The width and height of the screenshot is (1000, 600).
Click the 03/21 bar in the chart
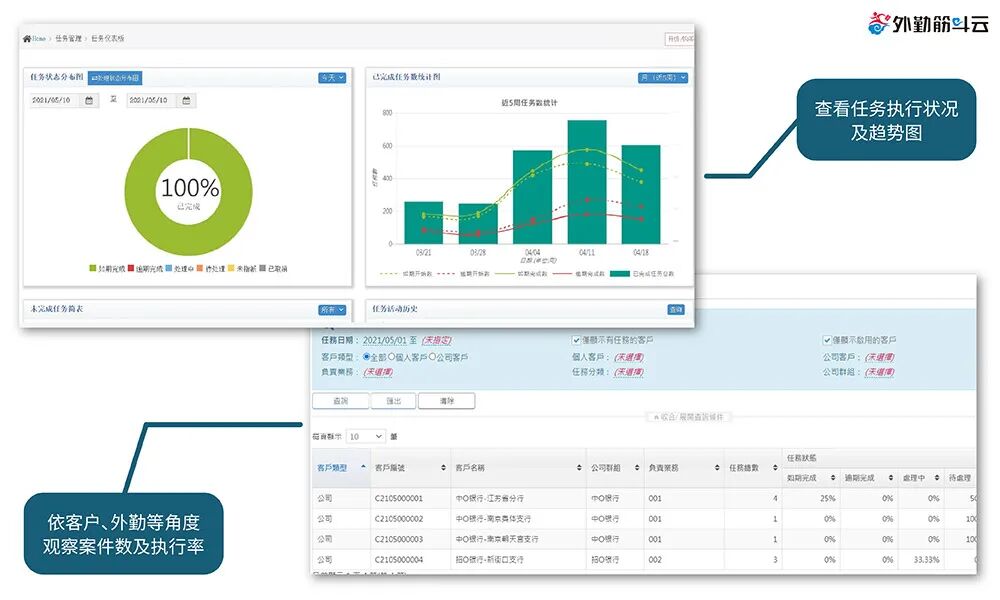(x=423, y=223)
